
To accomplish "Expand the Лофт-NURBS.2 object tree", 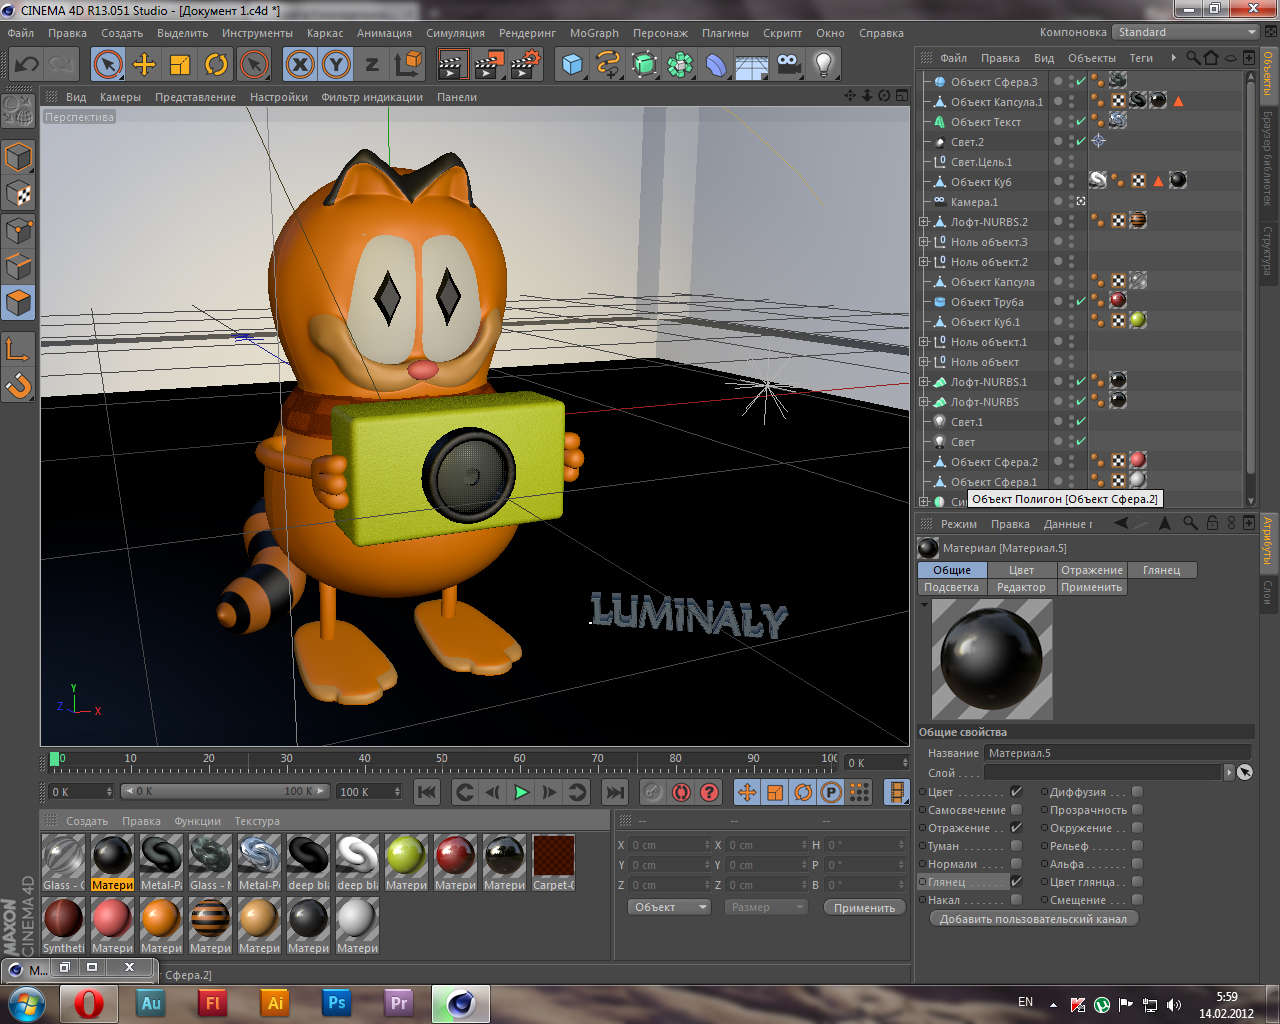I will point(924,222).
